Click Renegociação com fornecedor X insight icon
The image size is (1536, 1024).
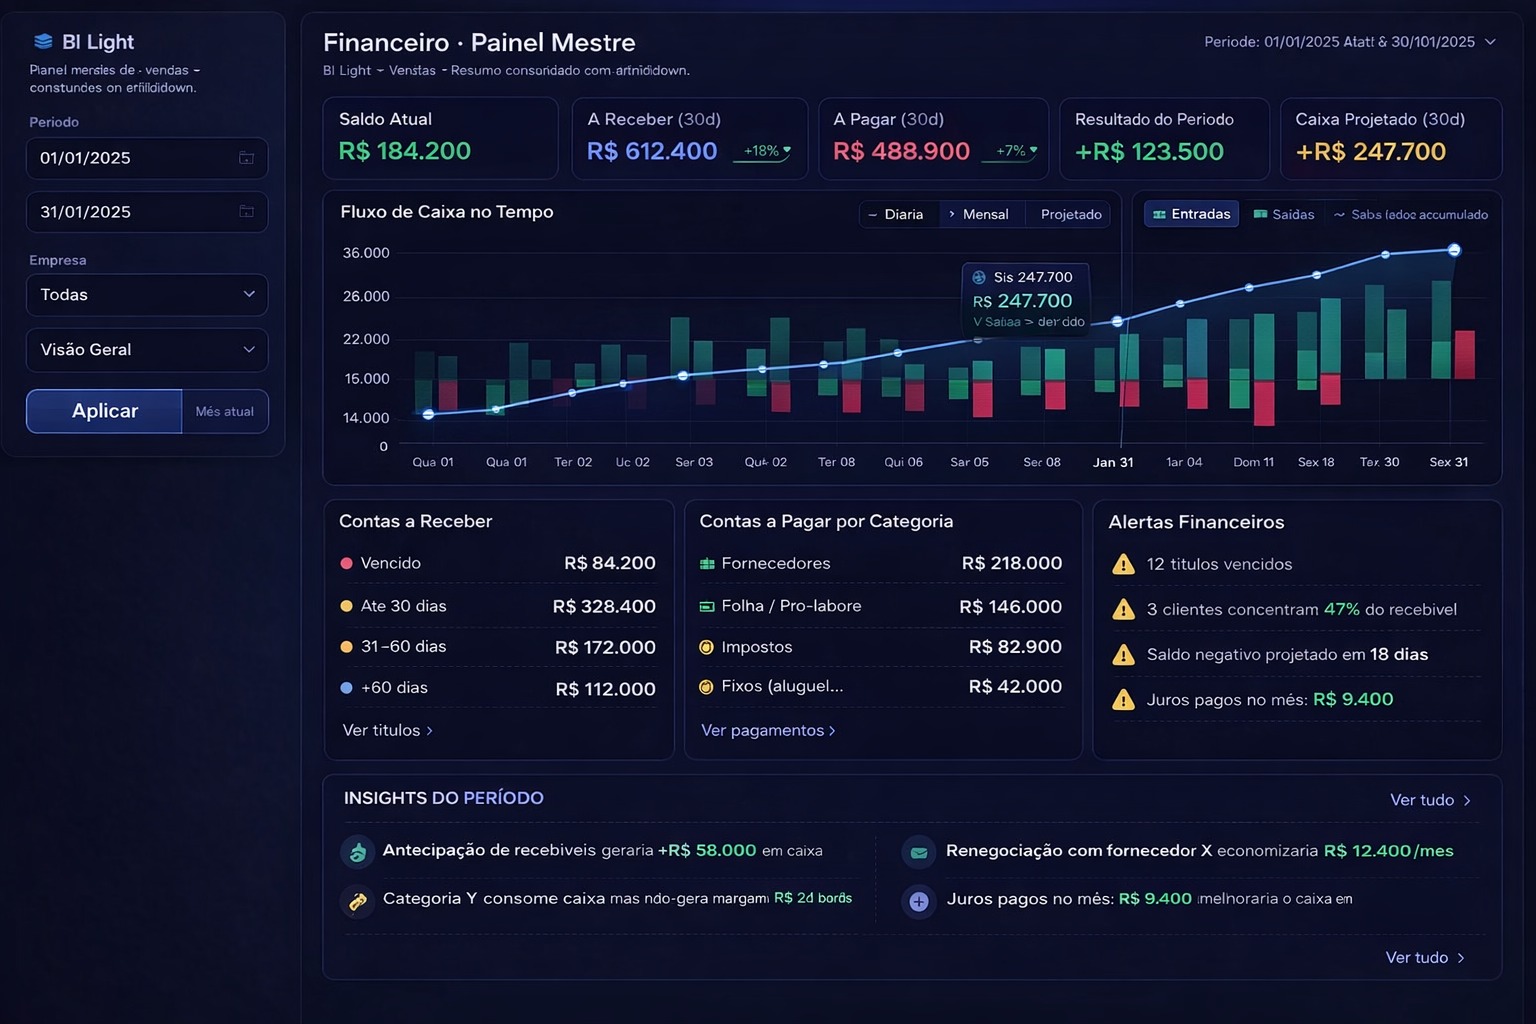[919, 853]
